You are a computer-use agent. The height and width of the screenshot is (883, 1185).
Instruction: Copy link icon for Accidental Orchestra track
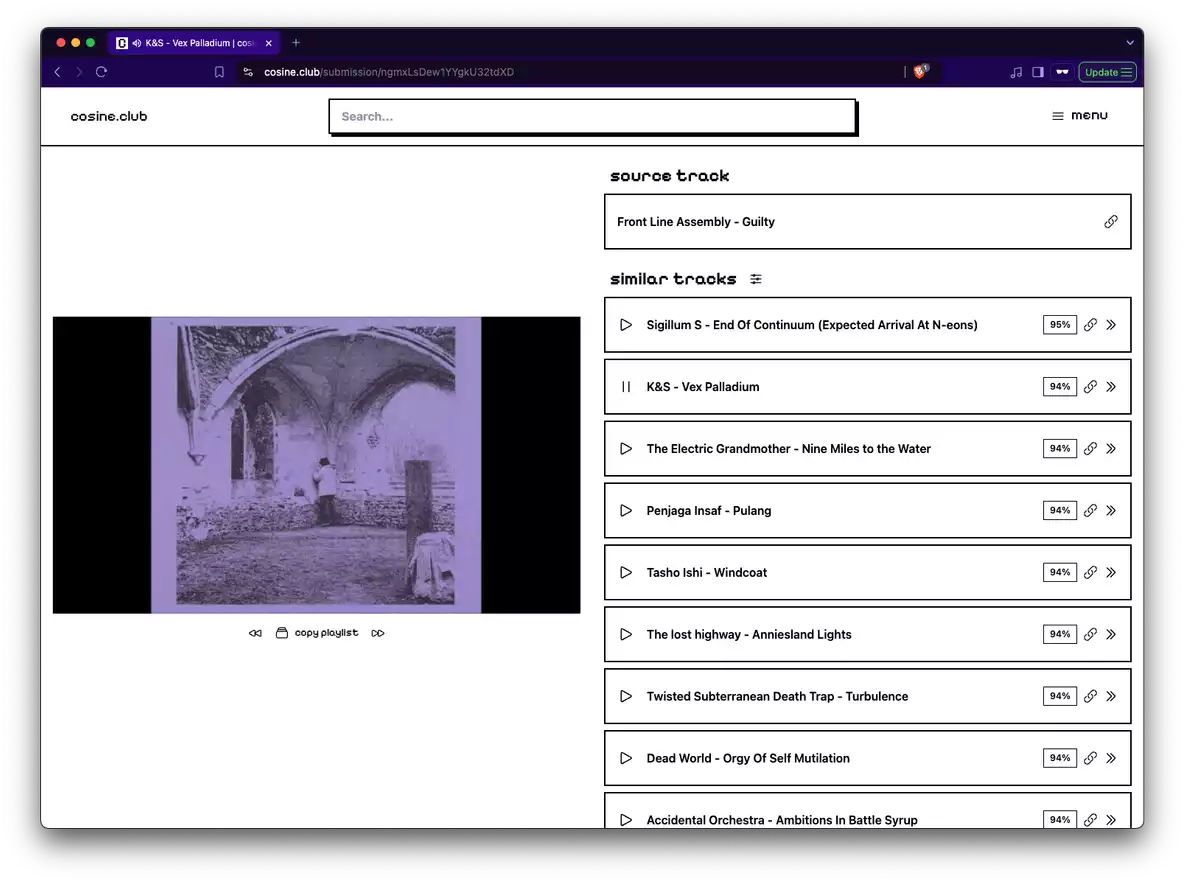tap(1090, 820)
